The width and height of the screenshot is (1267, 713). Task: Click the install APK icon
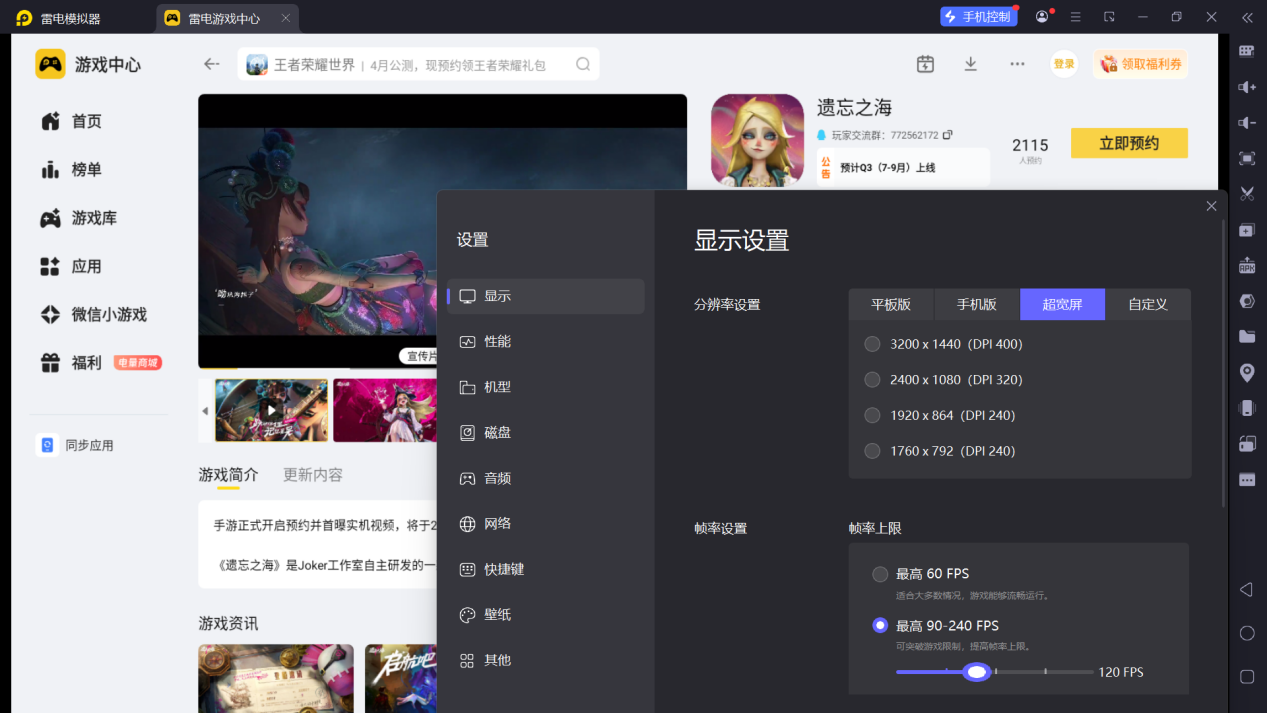pos(1246,266)
